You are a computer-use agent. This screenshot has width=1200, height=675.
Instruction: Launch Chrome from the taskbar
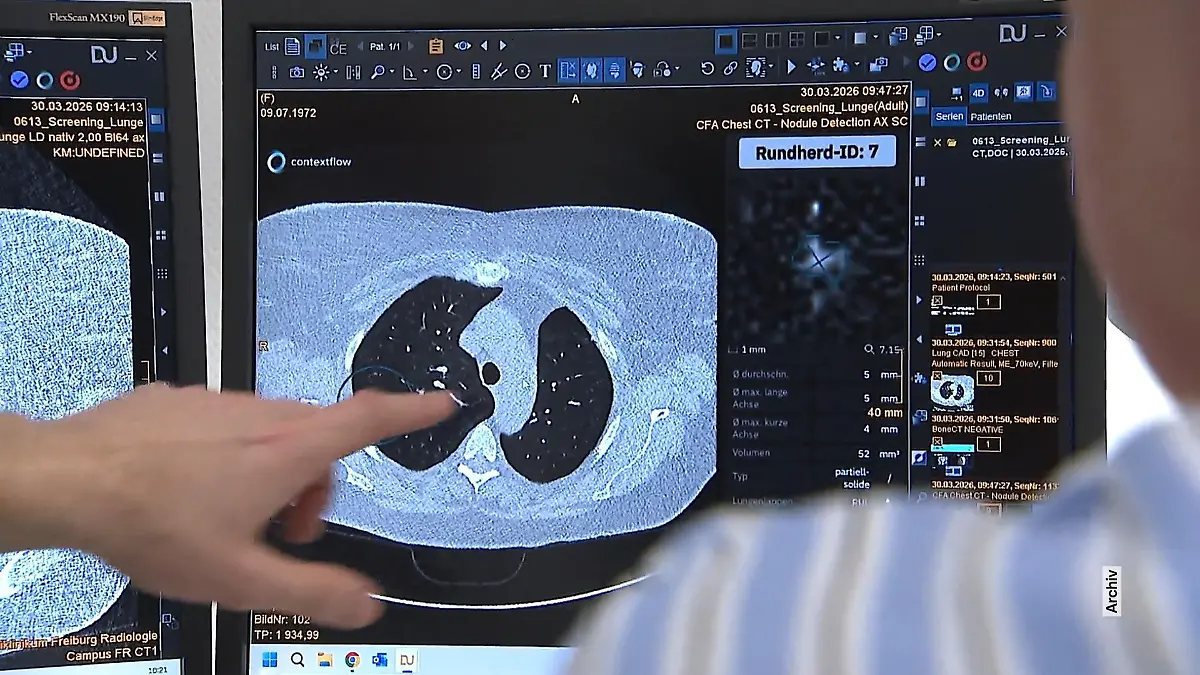tap(352, 660)
